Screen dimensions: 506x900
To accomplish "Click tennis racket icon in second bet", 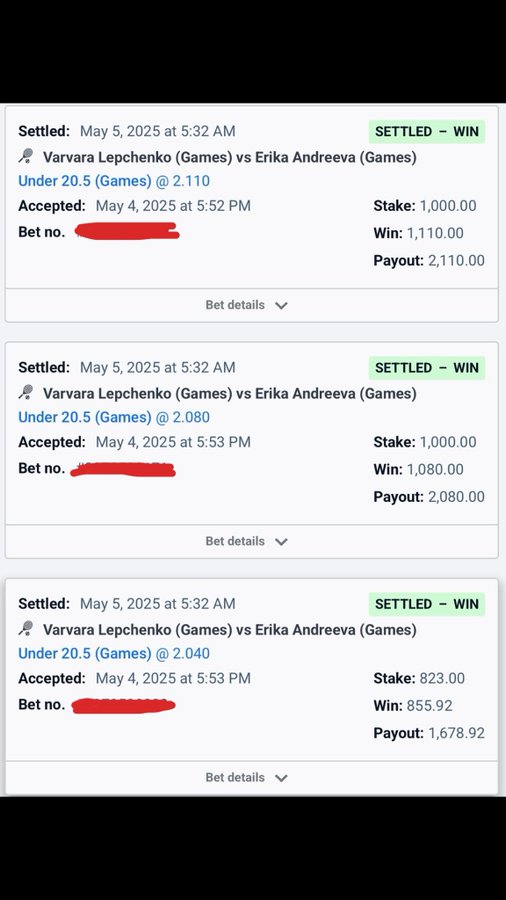I will tap(26, 393).
